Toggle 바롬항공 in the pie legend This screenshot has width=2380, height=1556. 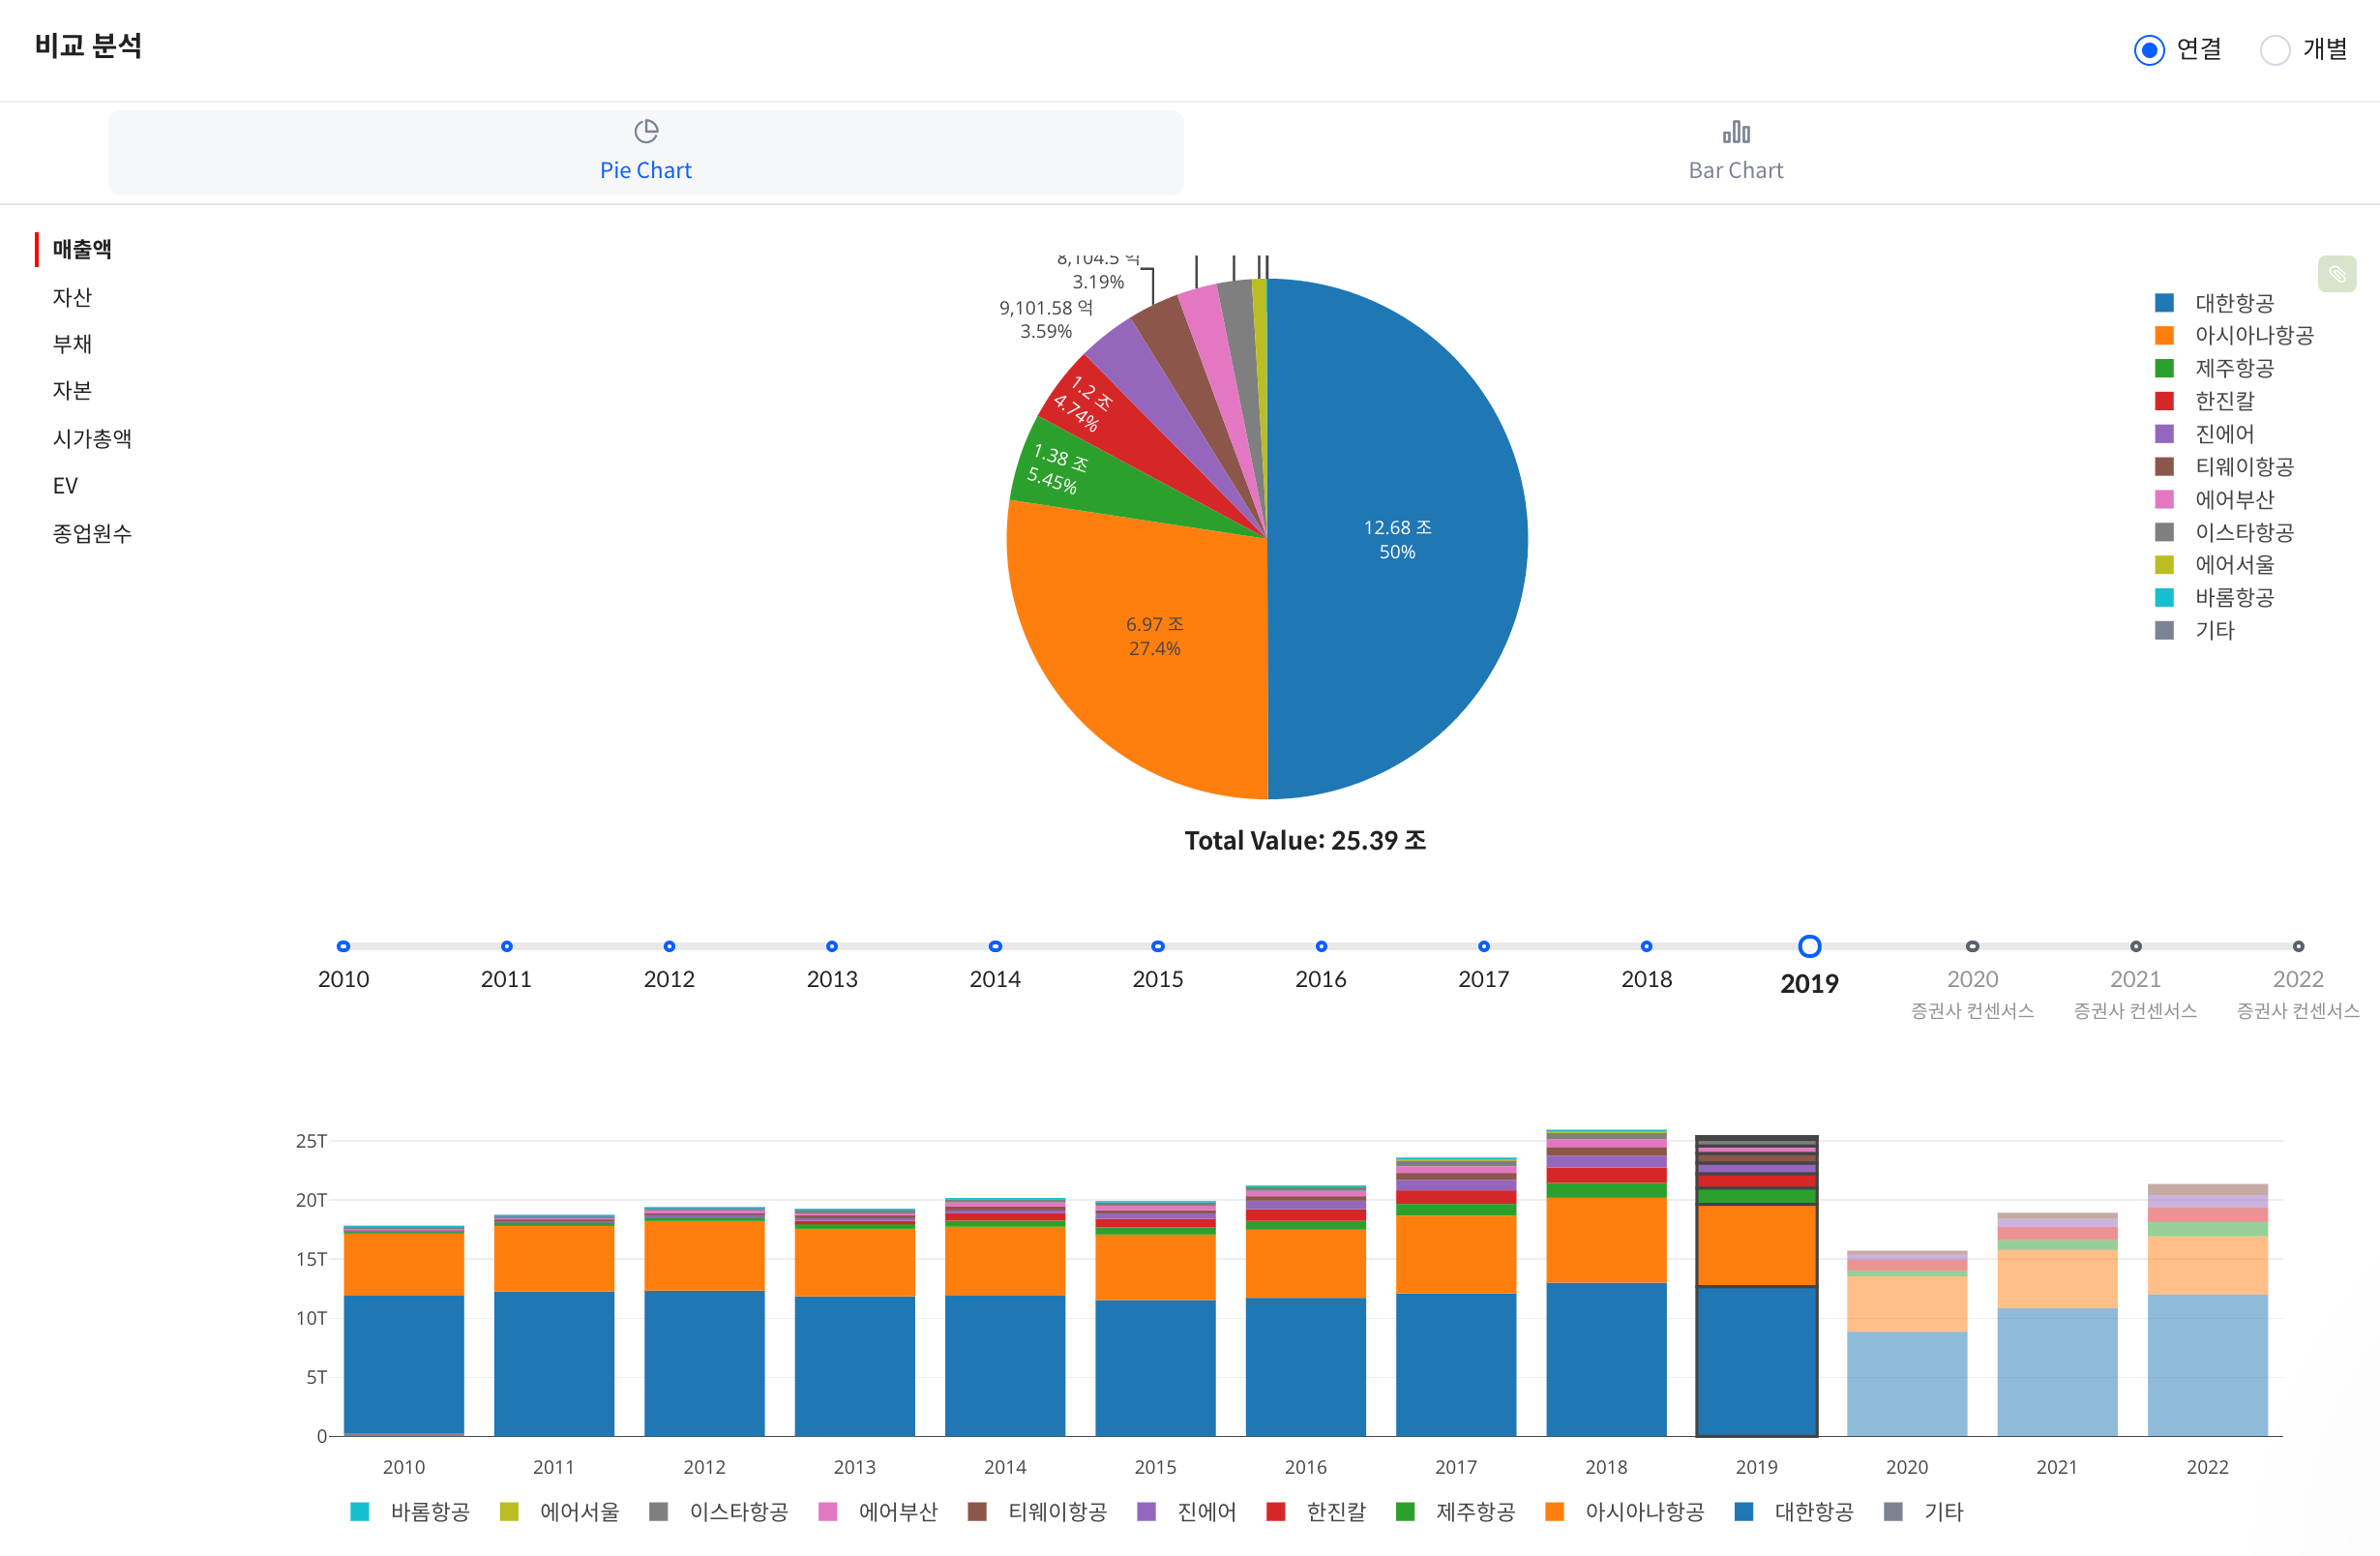click(x=2215, y=598)
